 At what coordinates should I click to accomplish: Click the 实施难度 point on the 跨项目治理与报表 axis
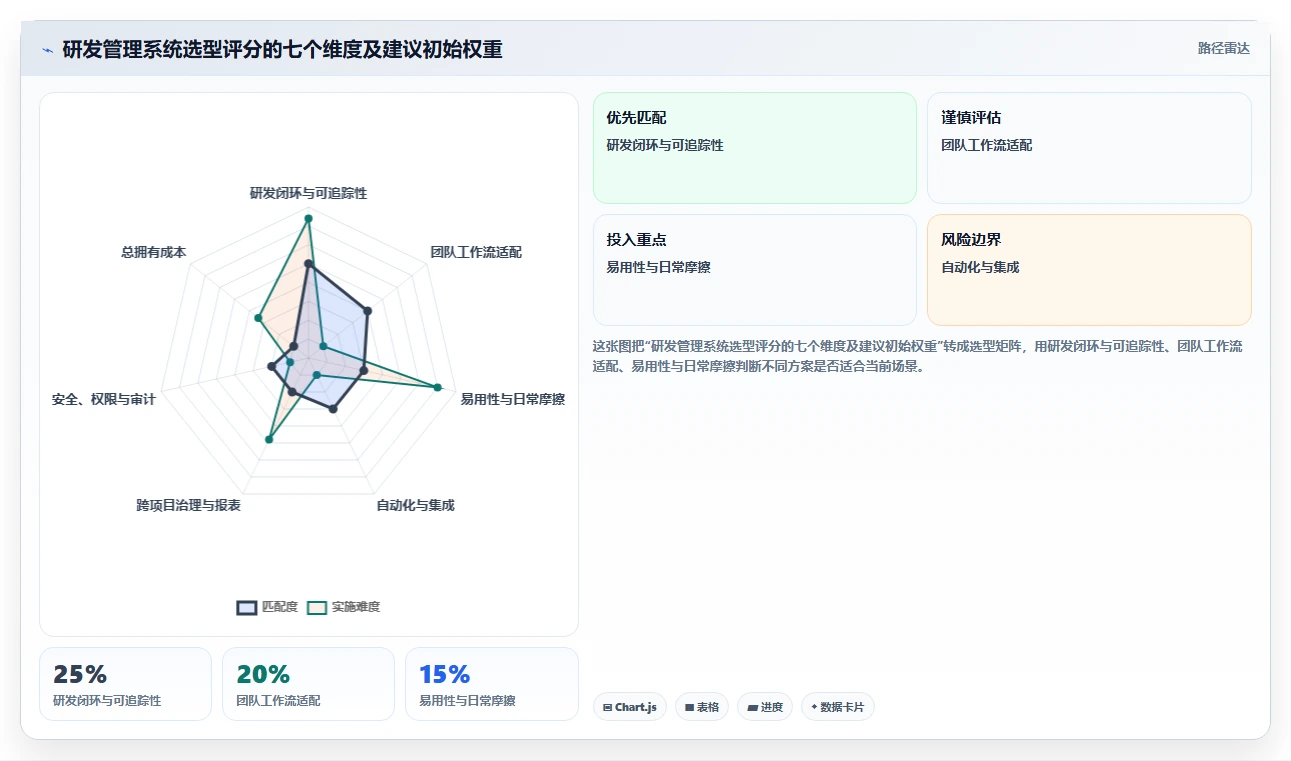coord(268,439)
